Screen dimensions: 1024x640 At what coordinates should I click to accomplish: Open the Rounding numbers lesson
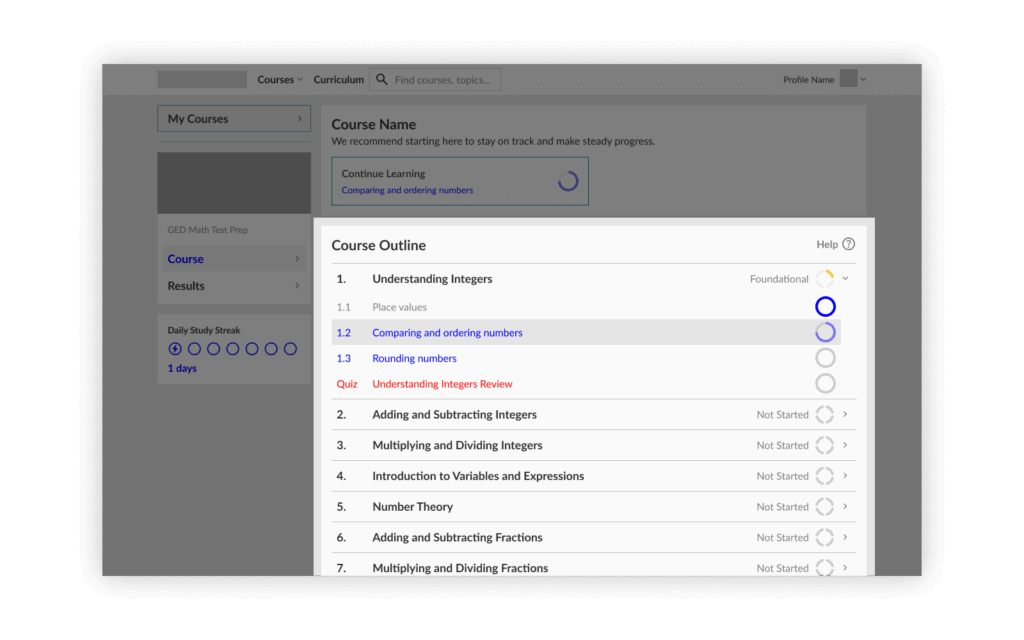pos(414,358)
